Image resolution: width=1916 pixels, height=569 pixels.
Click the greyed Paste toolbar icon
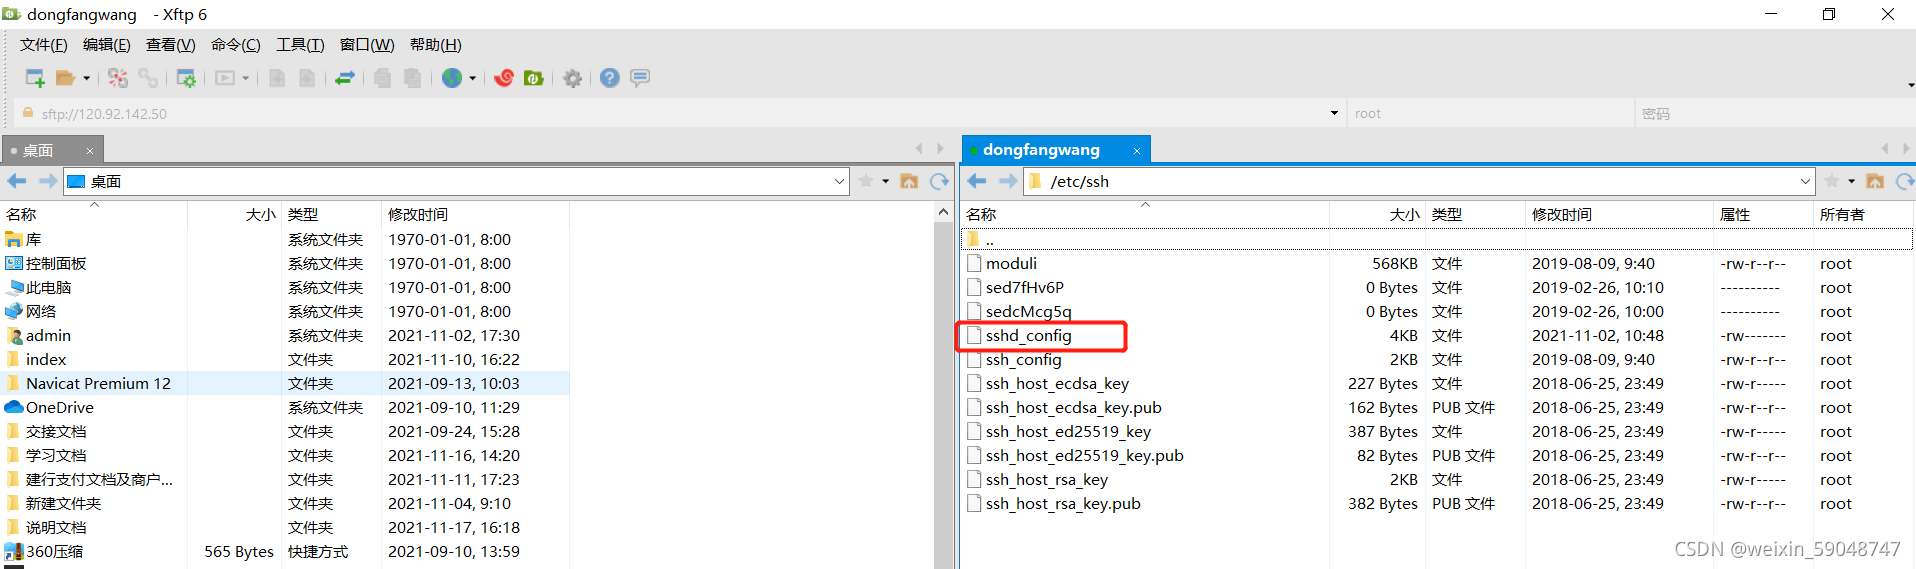pos(412,78)
